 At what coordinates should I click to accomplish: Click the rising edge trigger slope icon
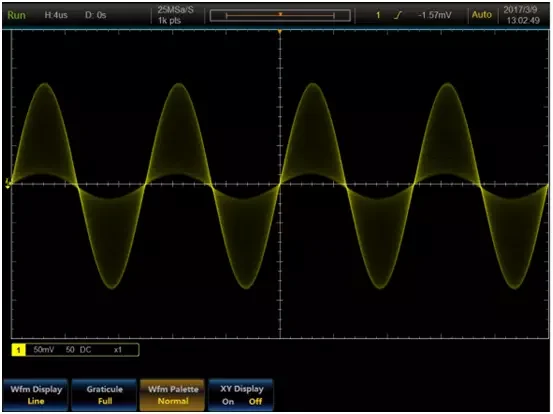(x=398, y=15)
